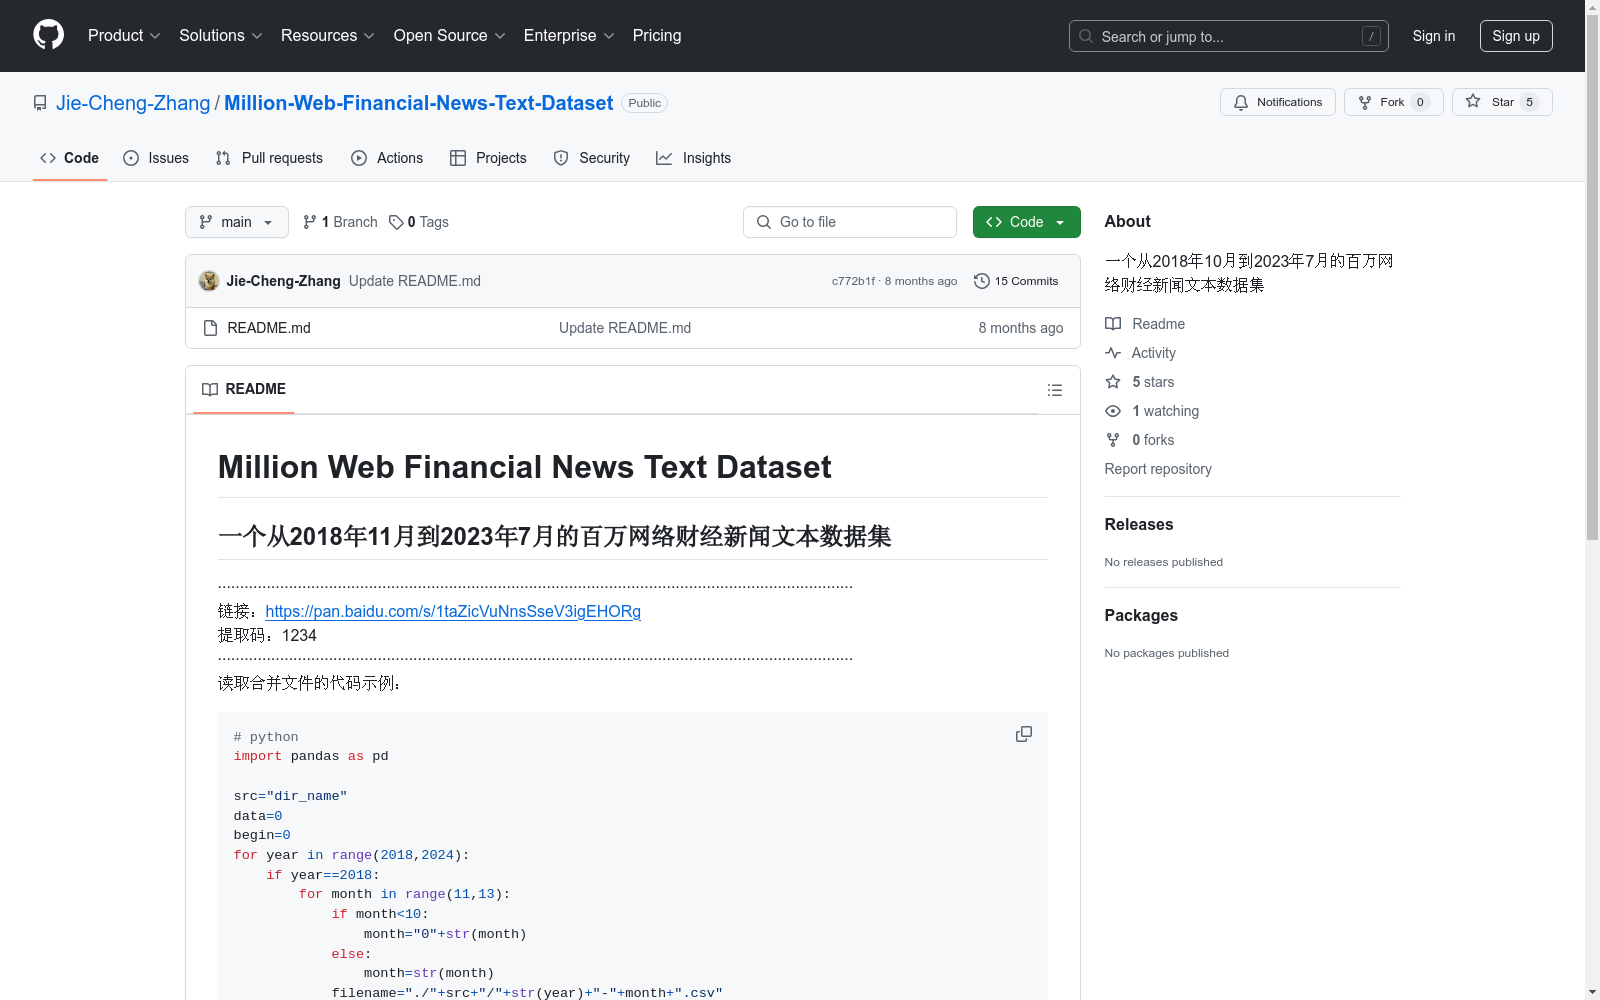The height and width of the screenshot is (1000, 1600).
Task: Open the Jie-Cheng-Zhang owner profile link
Action: [x=133, y=103]
